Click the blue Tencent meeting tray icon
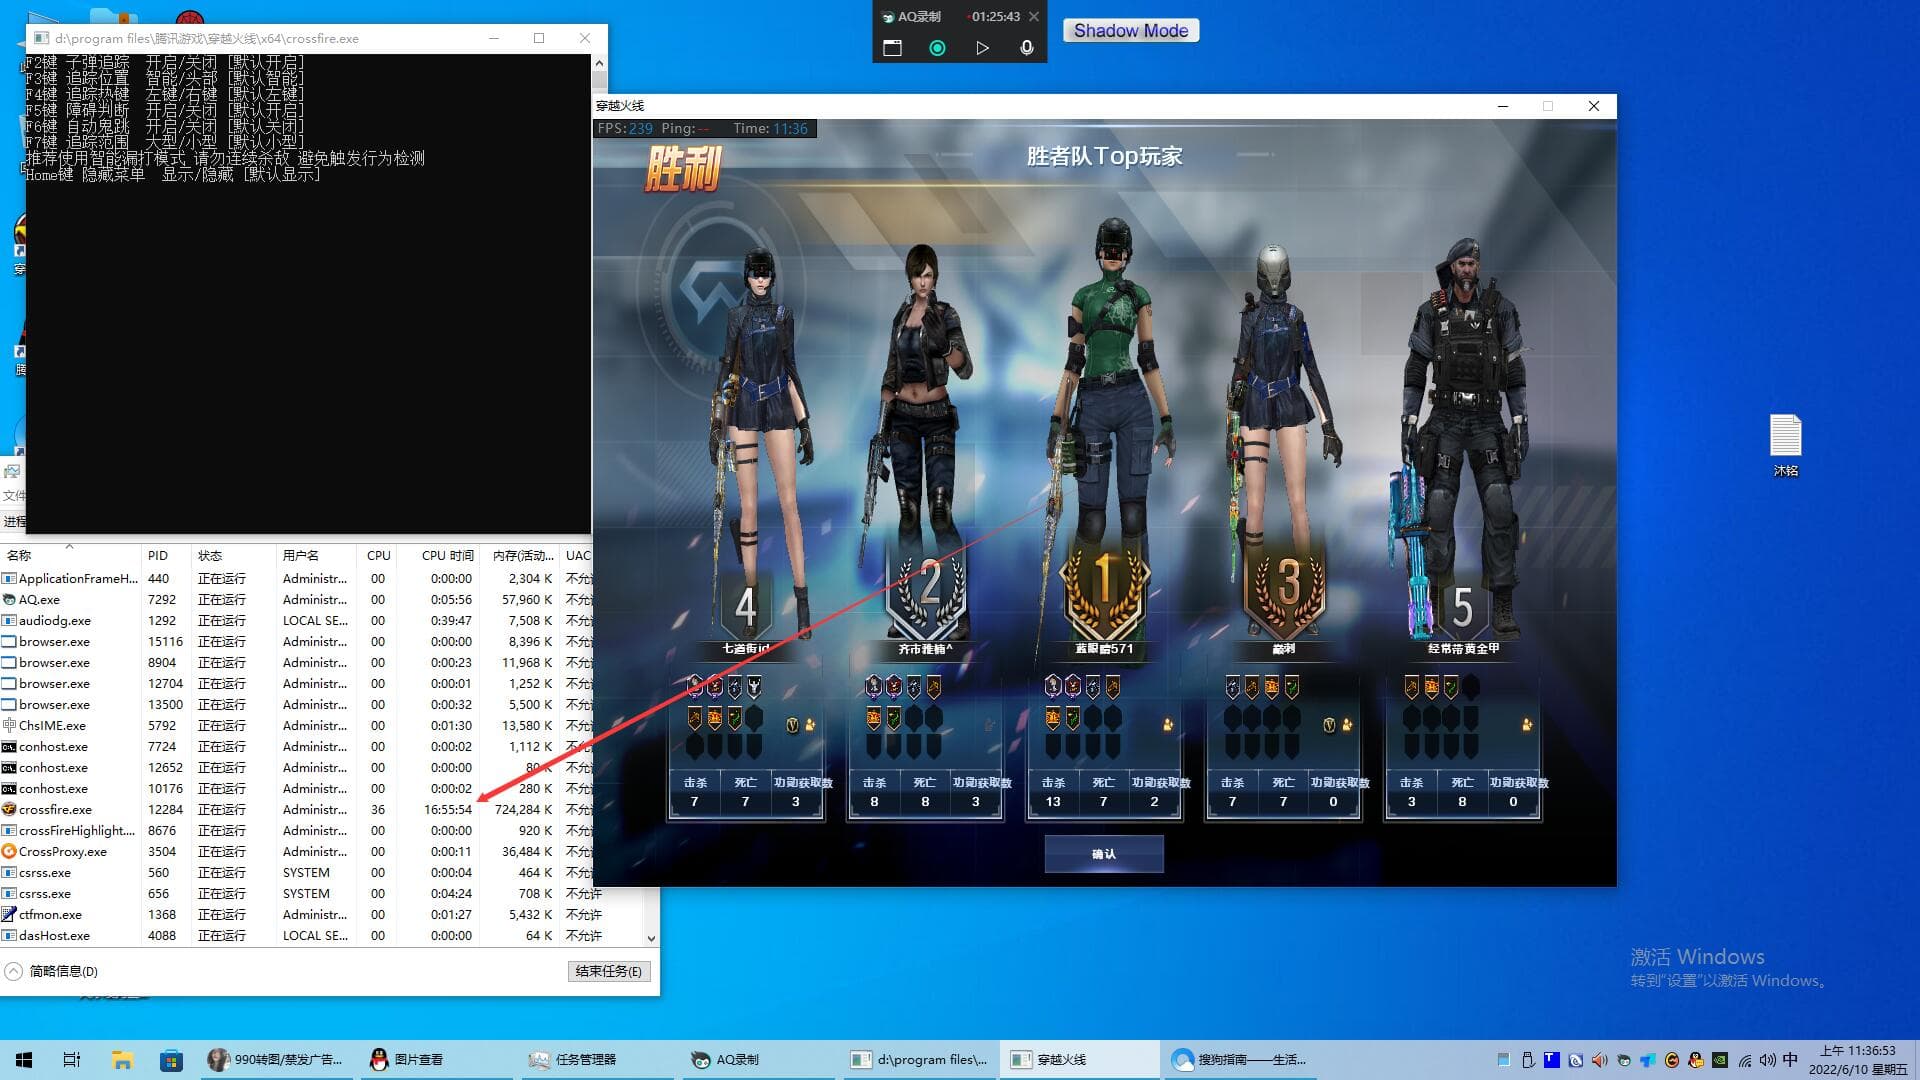This screenshot has height=1080, width=1920. coord(1648,1060)
